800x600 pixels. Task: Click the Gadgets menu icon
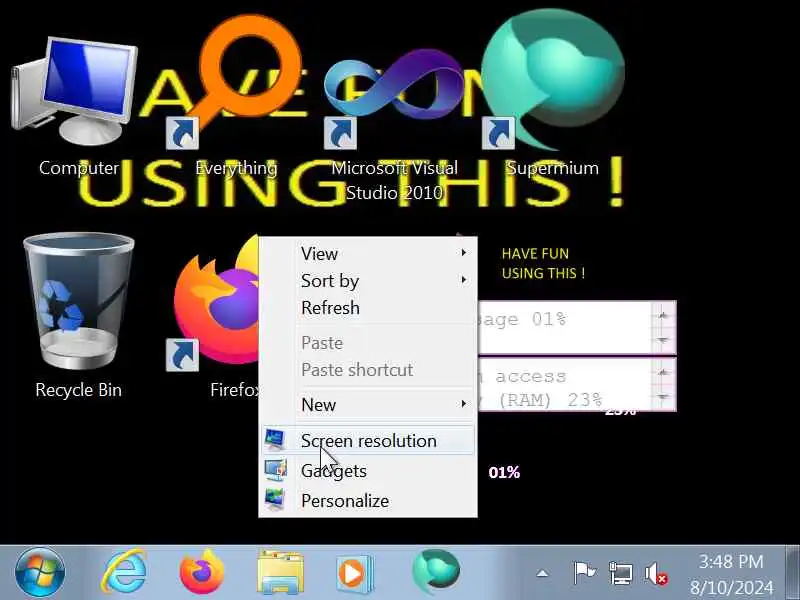tap(276, 470)
